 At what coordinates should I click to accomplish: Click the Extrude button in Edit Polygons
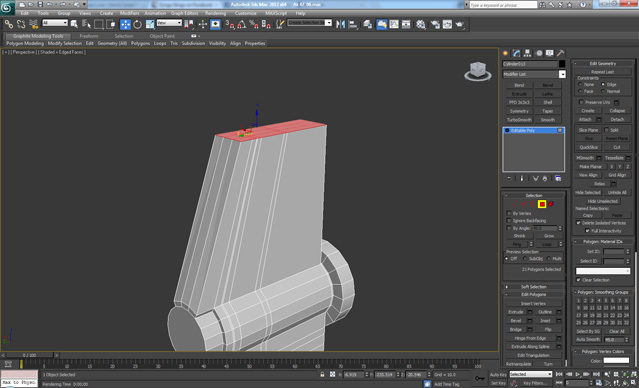point(516,312)
